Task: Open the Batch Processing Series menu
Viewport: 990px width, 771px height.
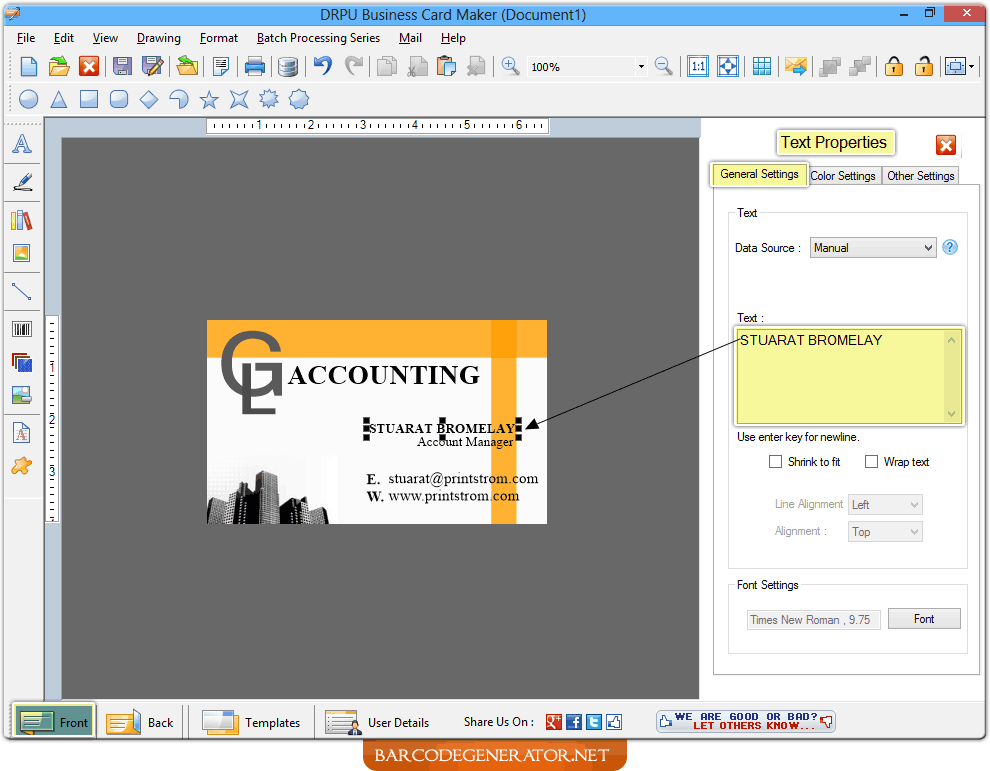Action: (318, 38)
